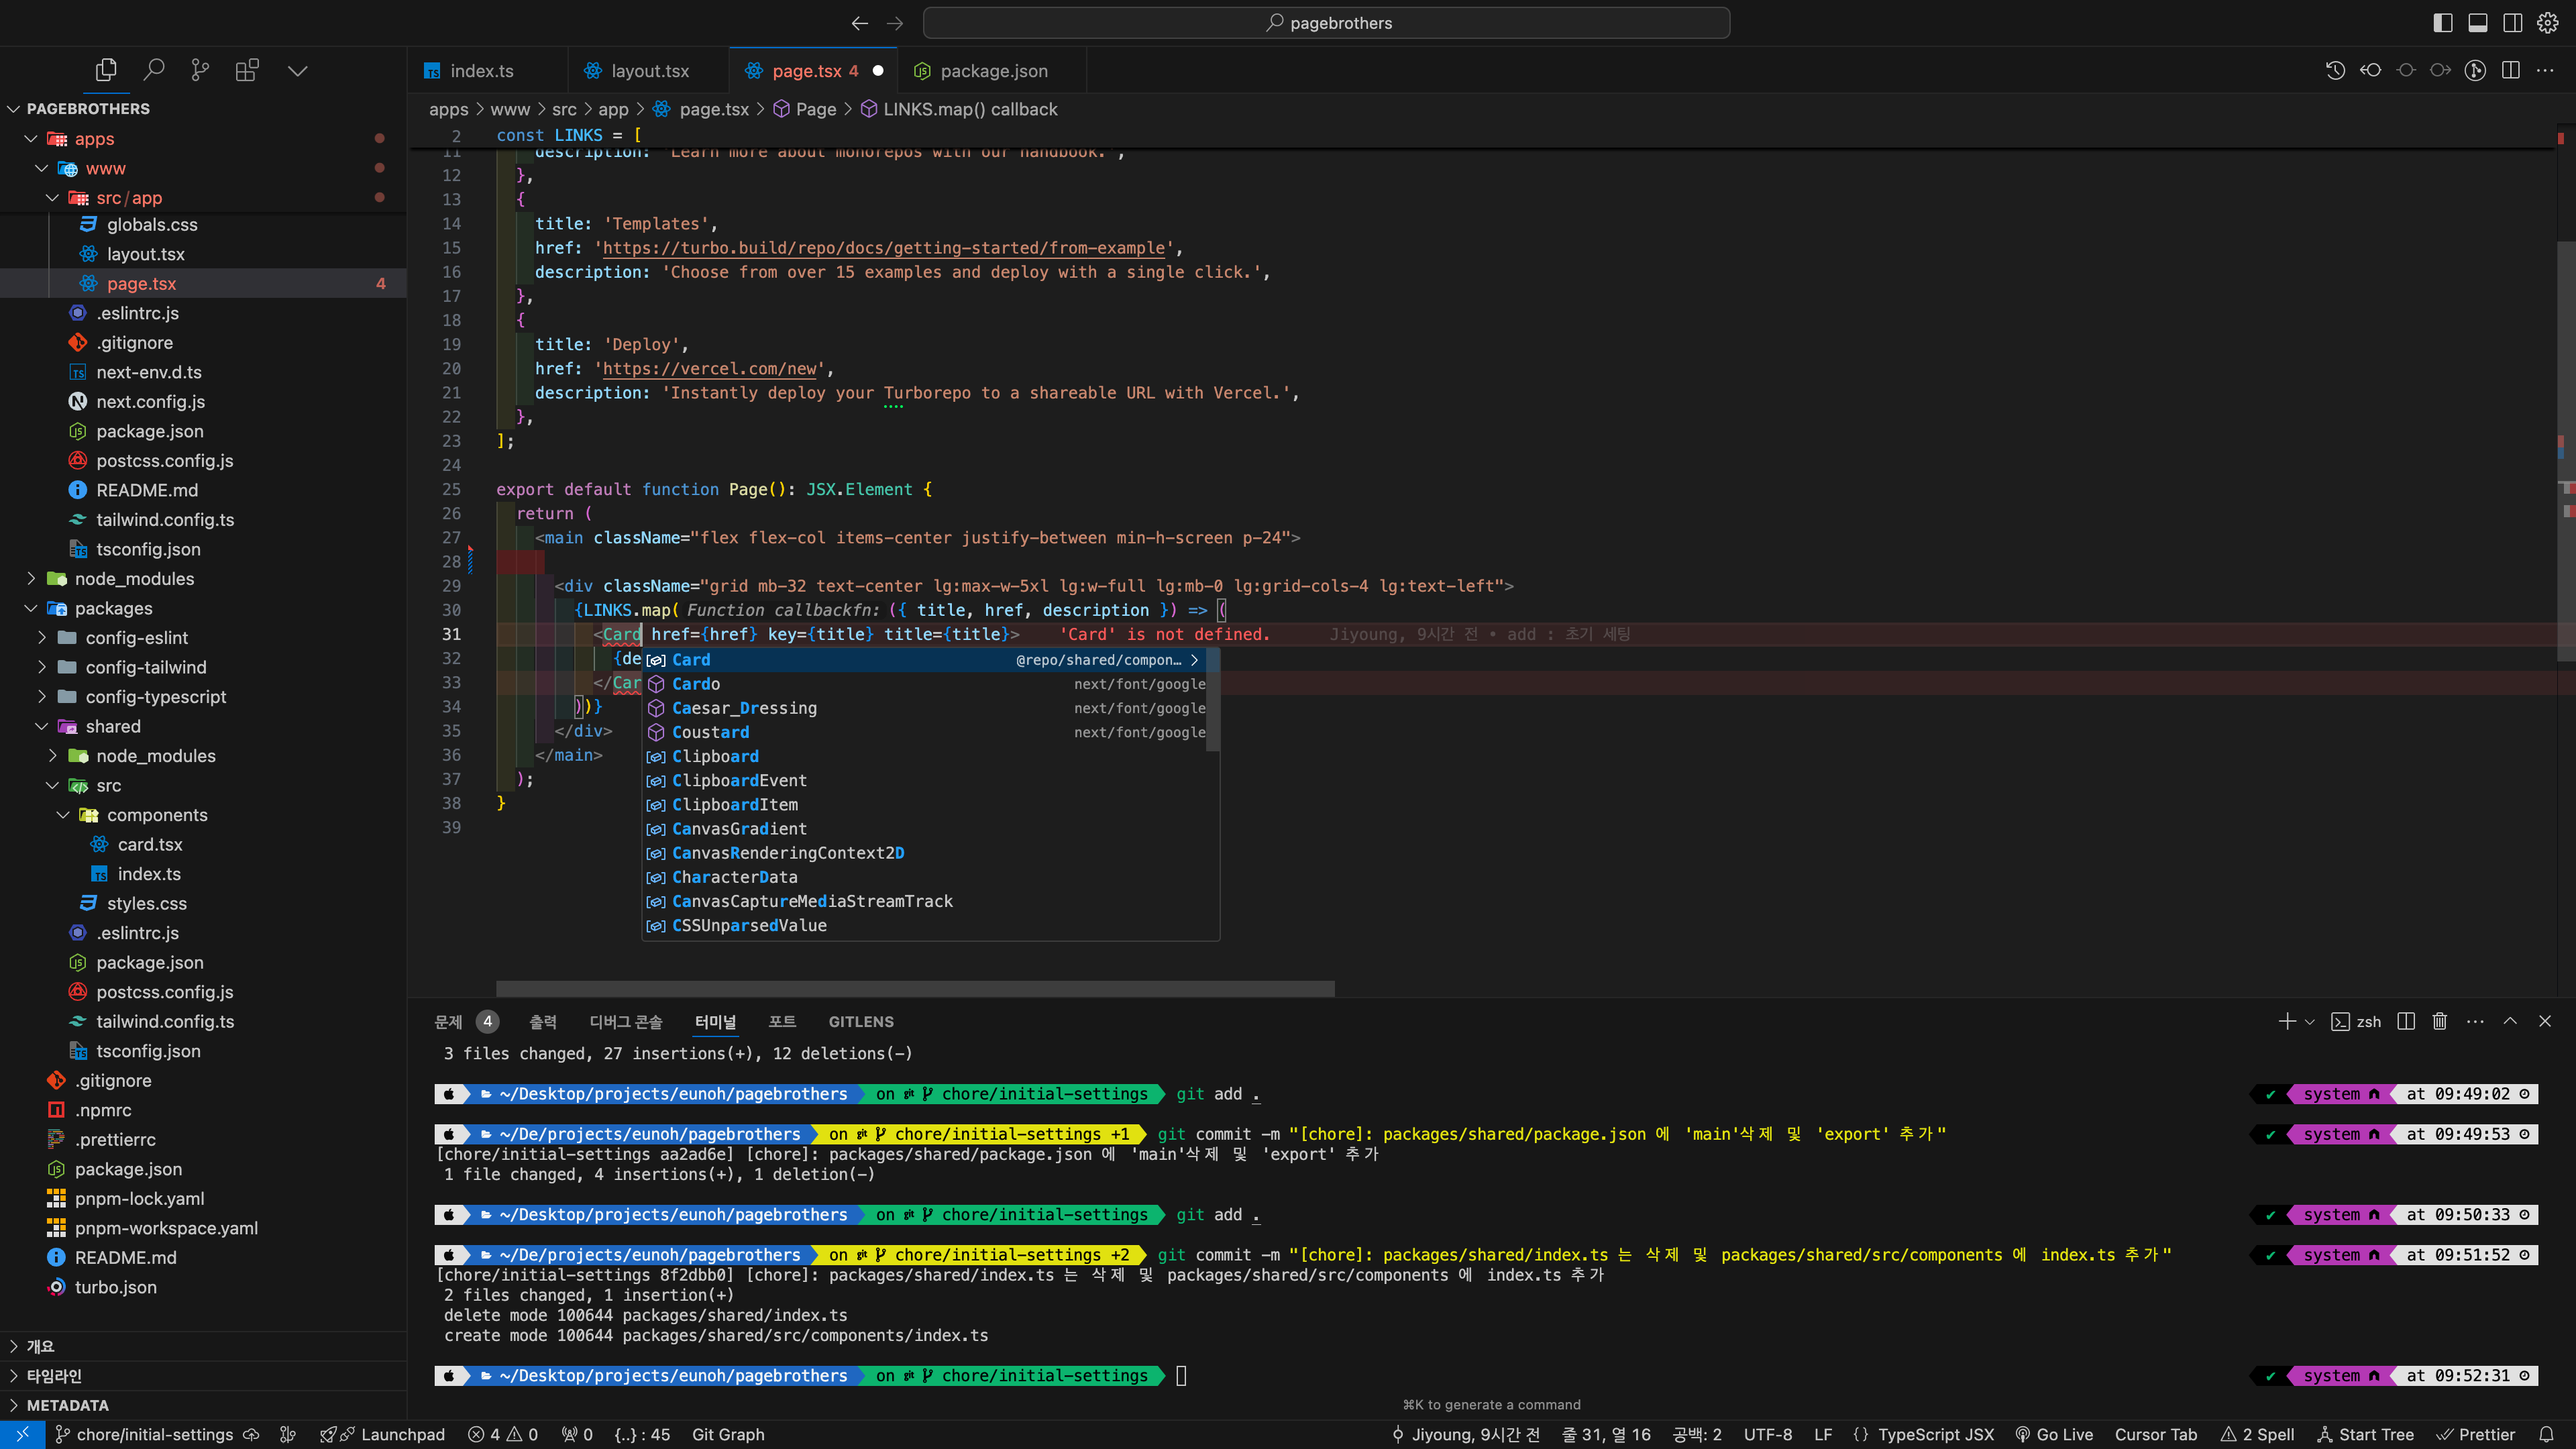2576x1449 pixels.
Task: Toggle primary sidebar layout button
Action: click(x=2442, y=22)
